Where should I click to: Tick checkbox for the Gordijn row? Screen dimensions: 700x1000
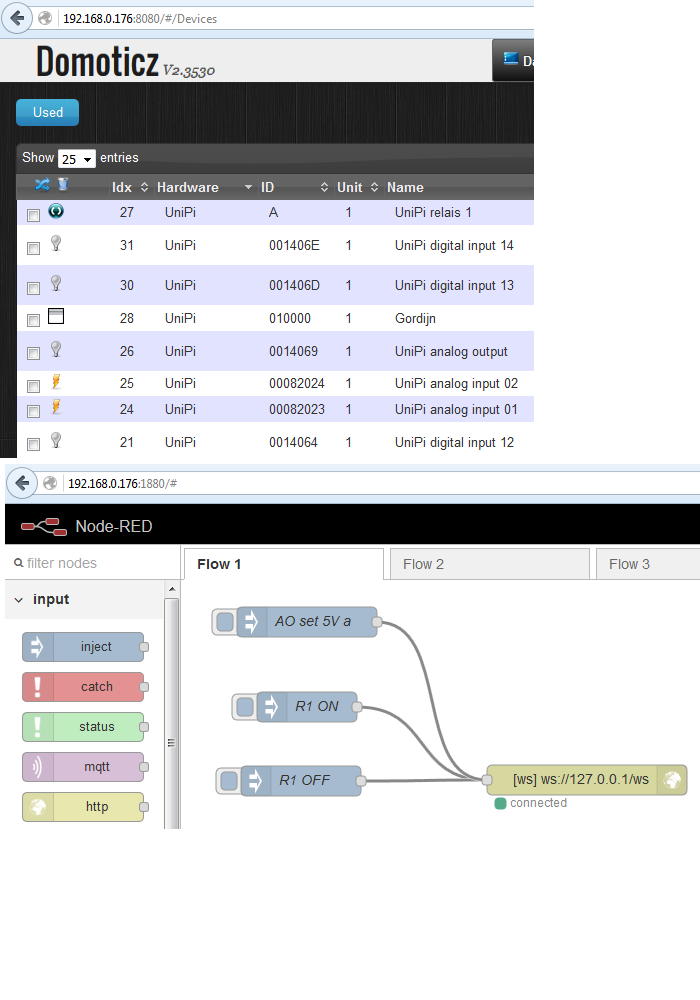point(34,320)
